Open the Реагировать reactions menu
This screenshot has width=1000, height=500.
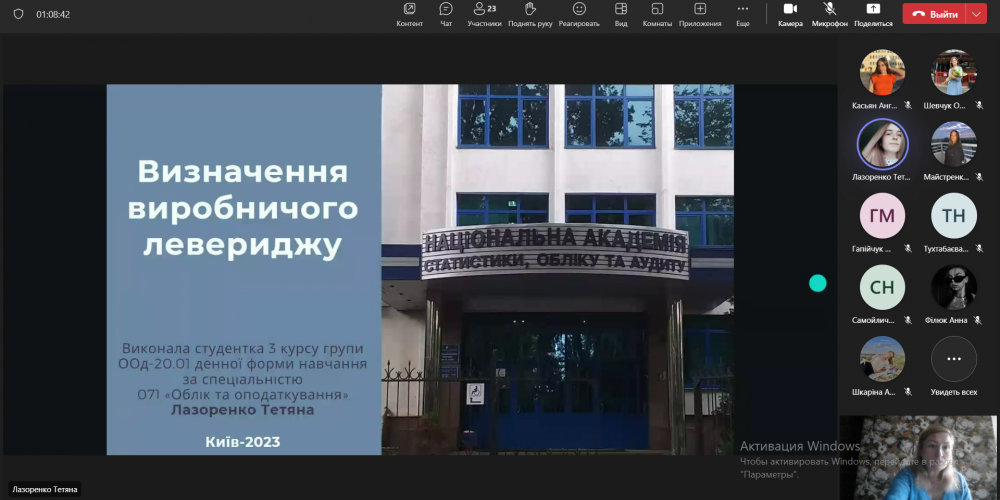[x=579, y=14]
